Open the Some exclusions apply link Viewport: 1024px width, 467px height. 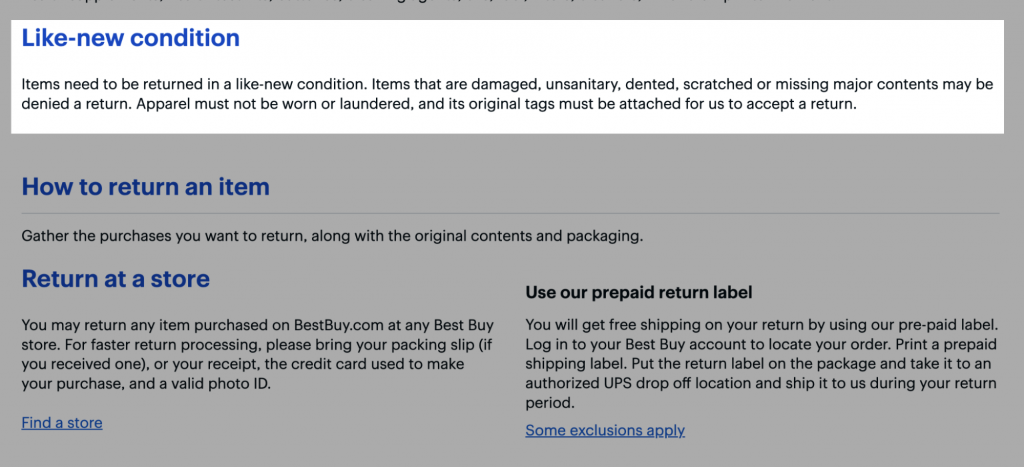coord(605,430)
